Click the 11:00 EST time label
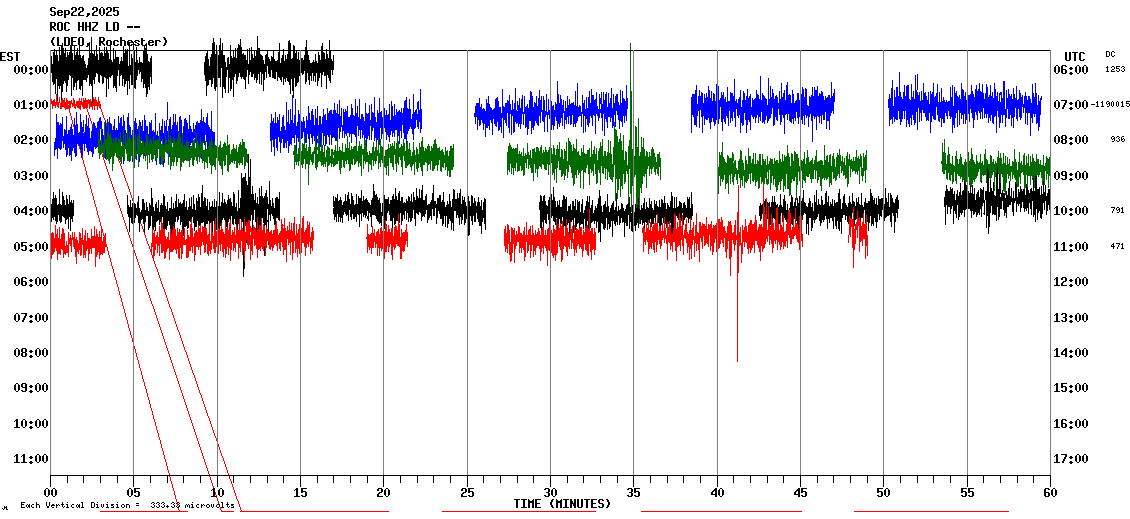Image resolution: width=1130 pixels, height=519 pixels. [31, 459]
